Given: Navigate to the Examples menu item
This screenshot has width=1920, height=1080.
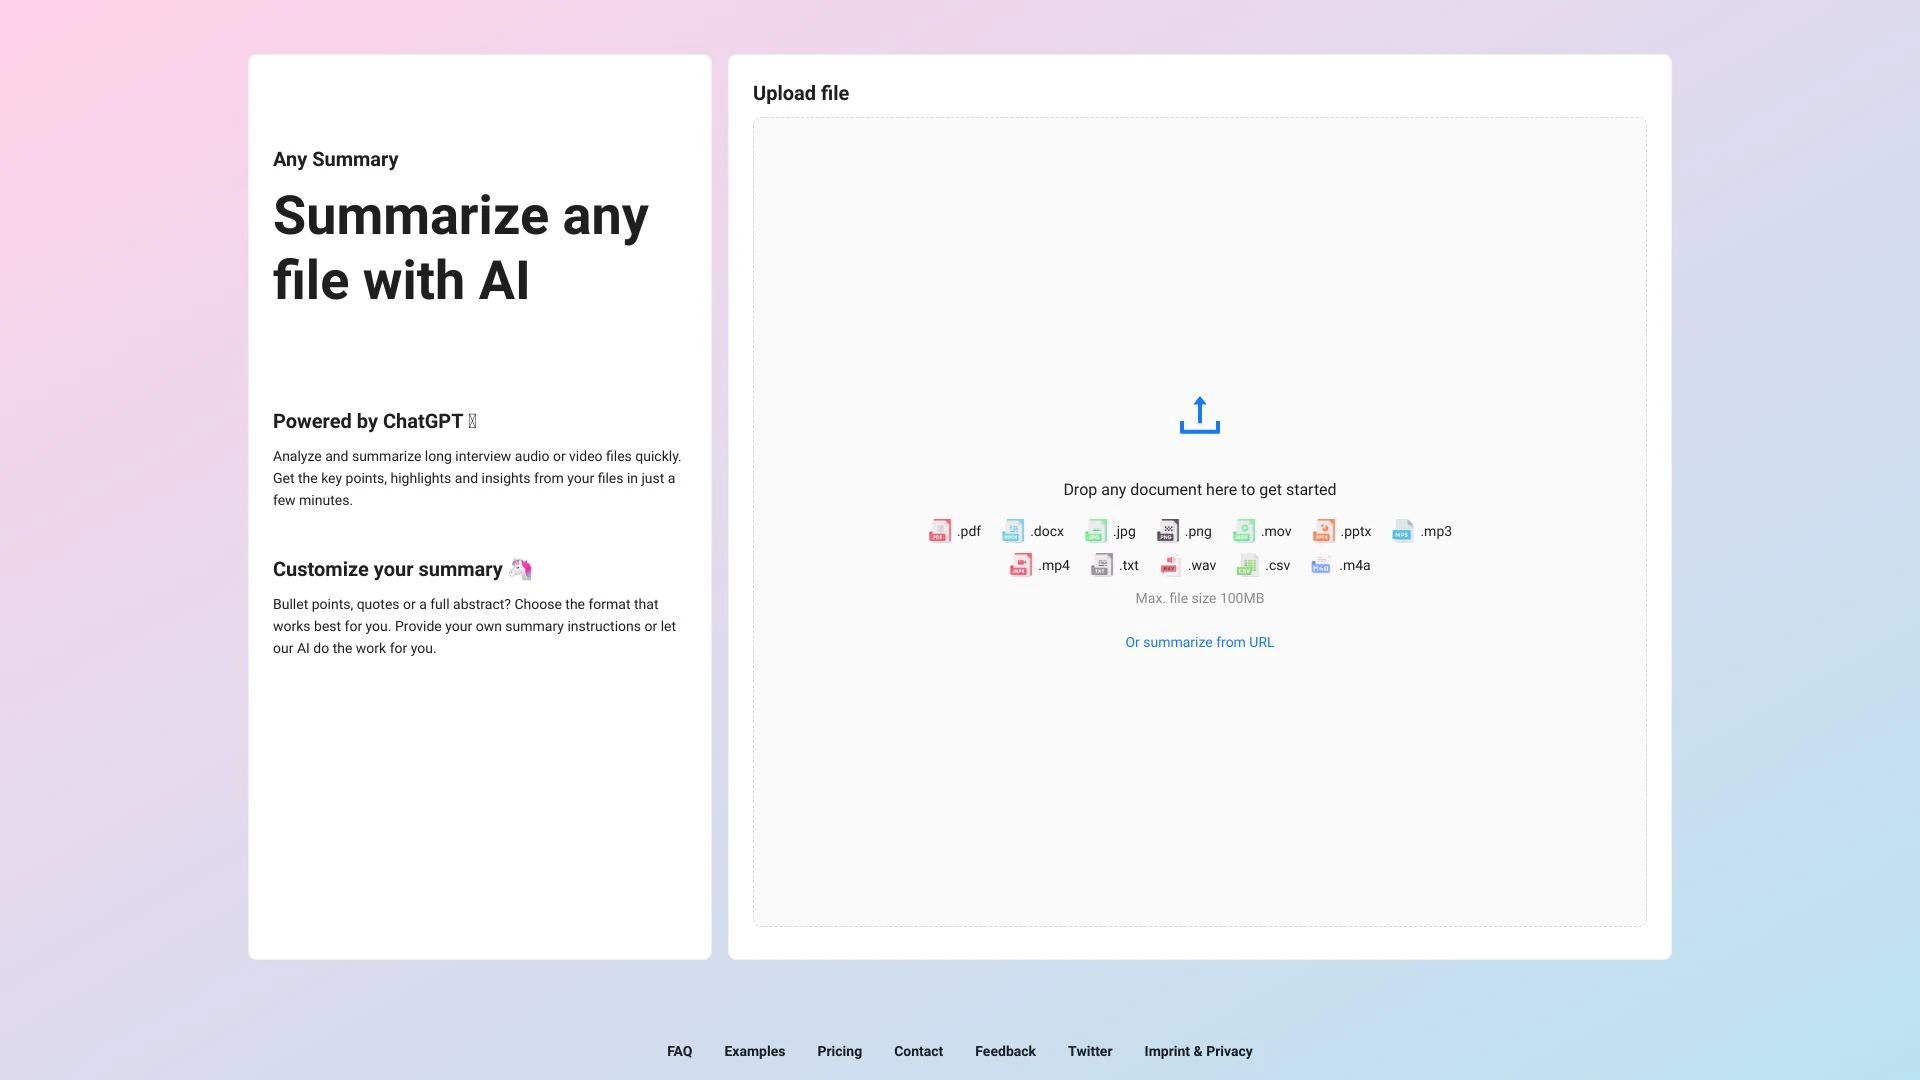Looking at the screenshot, I should pyautogui.click(x=754, y=1051).
